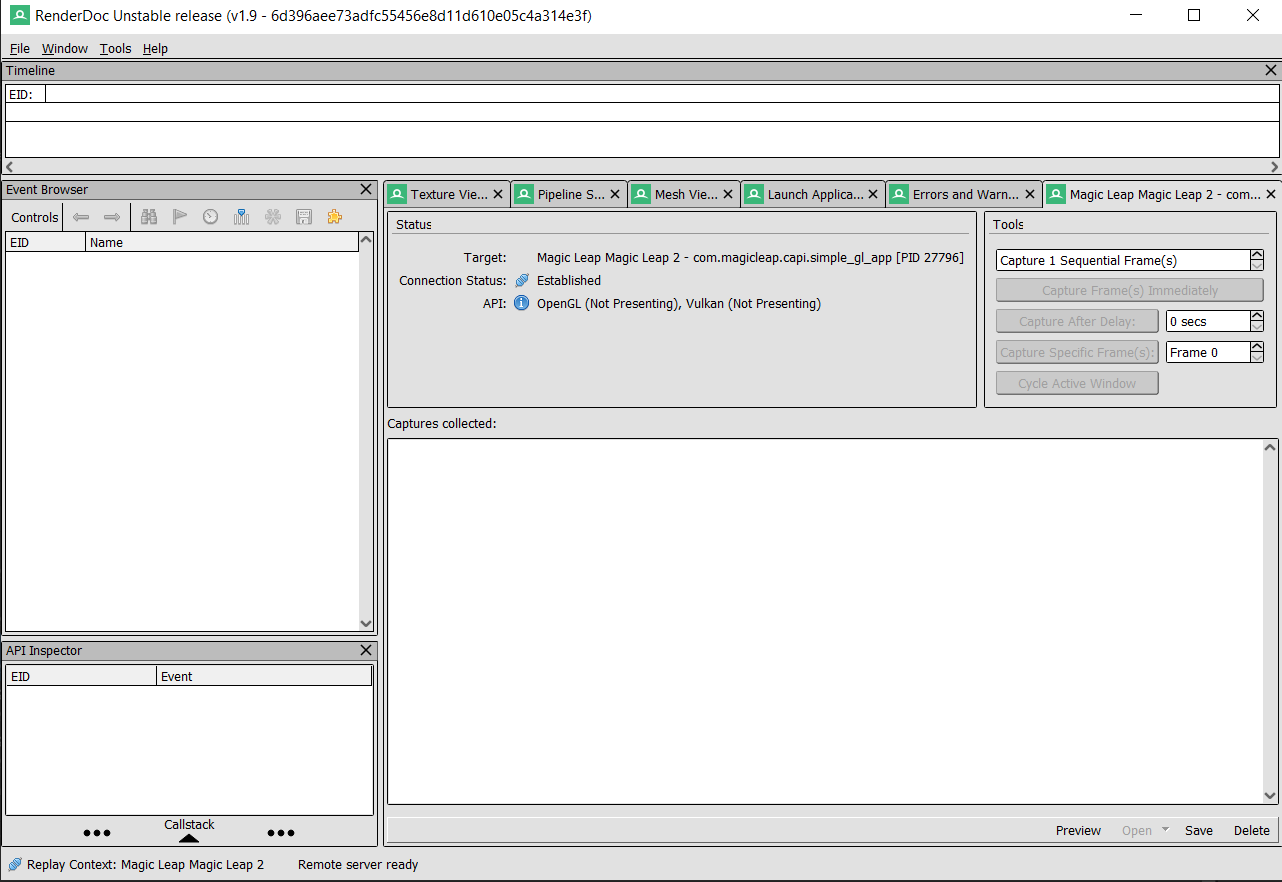This screenshot has height=882, width=1282.
Task: Click Capture After Delay button
Action: [x=1077, y=321]
